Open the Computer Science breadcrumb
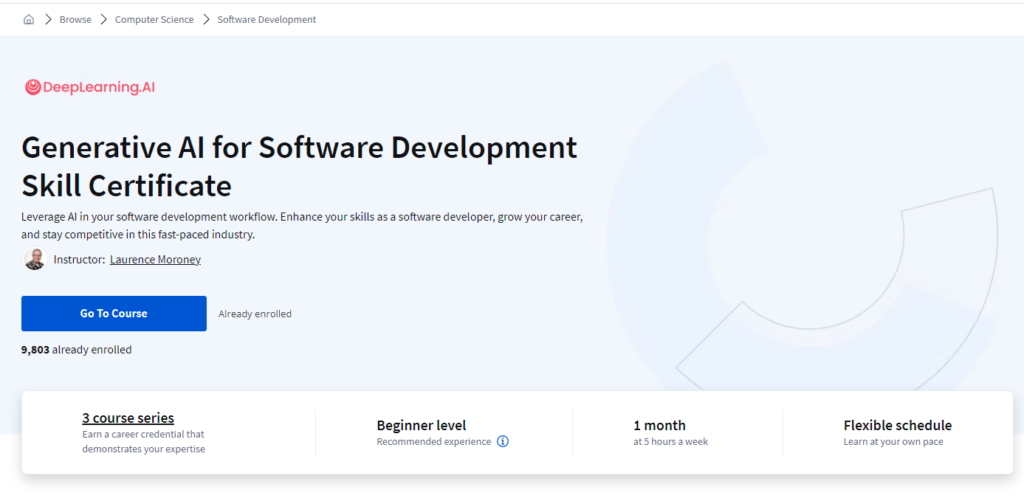This screenshot has height=501, width=1024. (154, 19)
